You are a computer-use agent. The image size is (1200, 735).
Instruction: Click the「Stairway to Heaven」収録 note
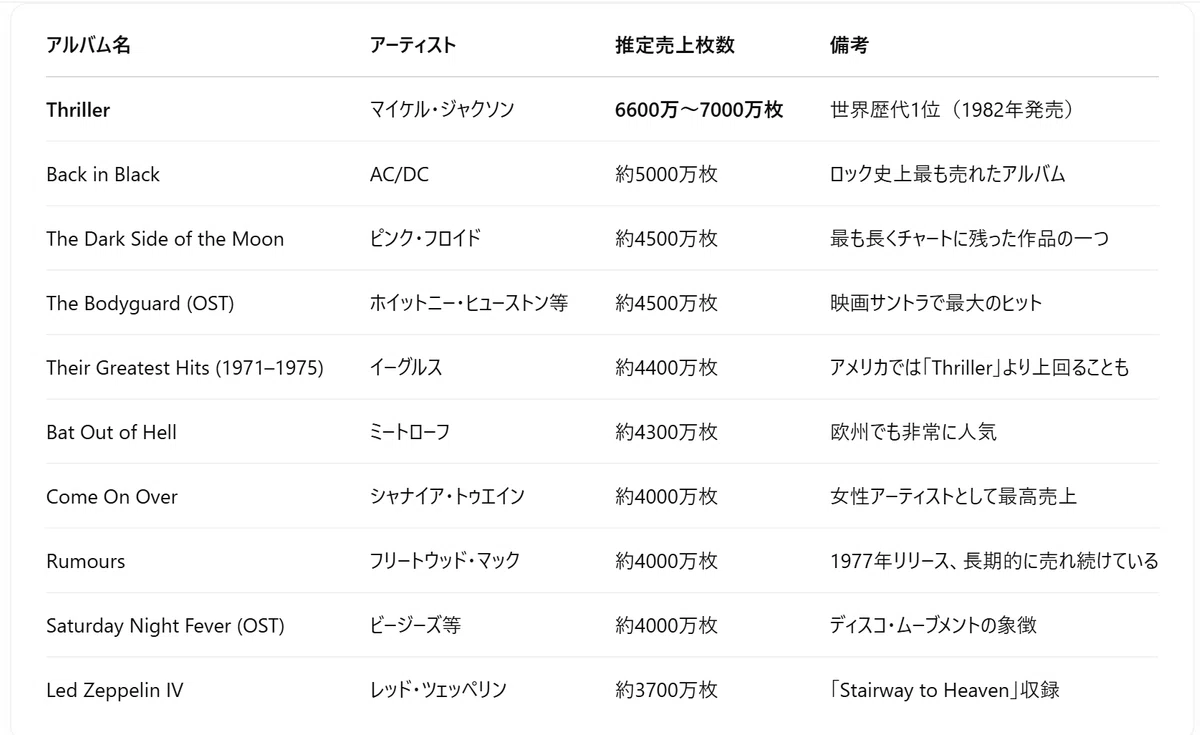coord(945,690)
